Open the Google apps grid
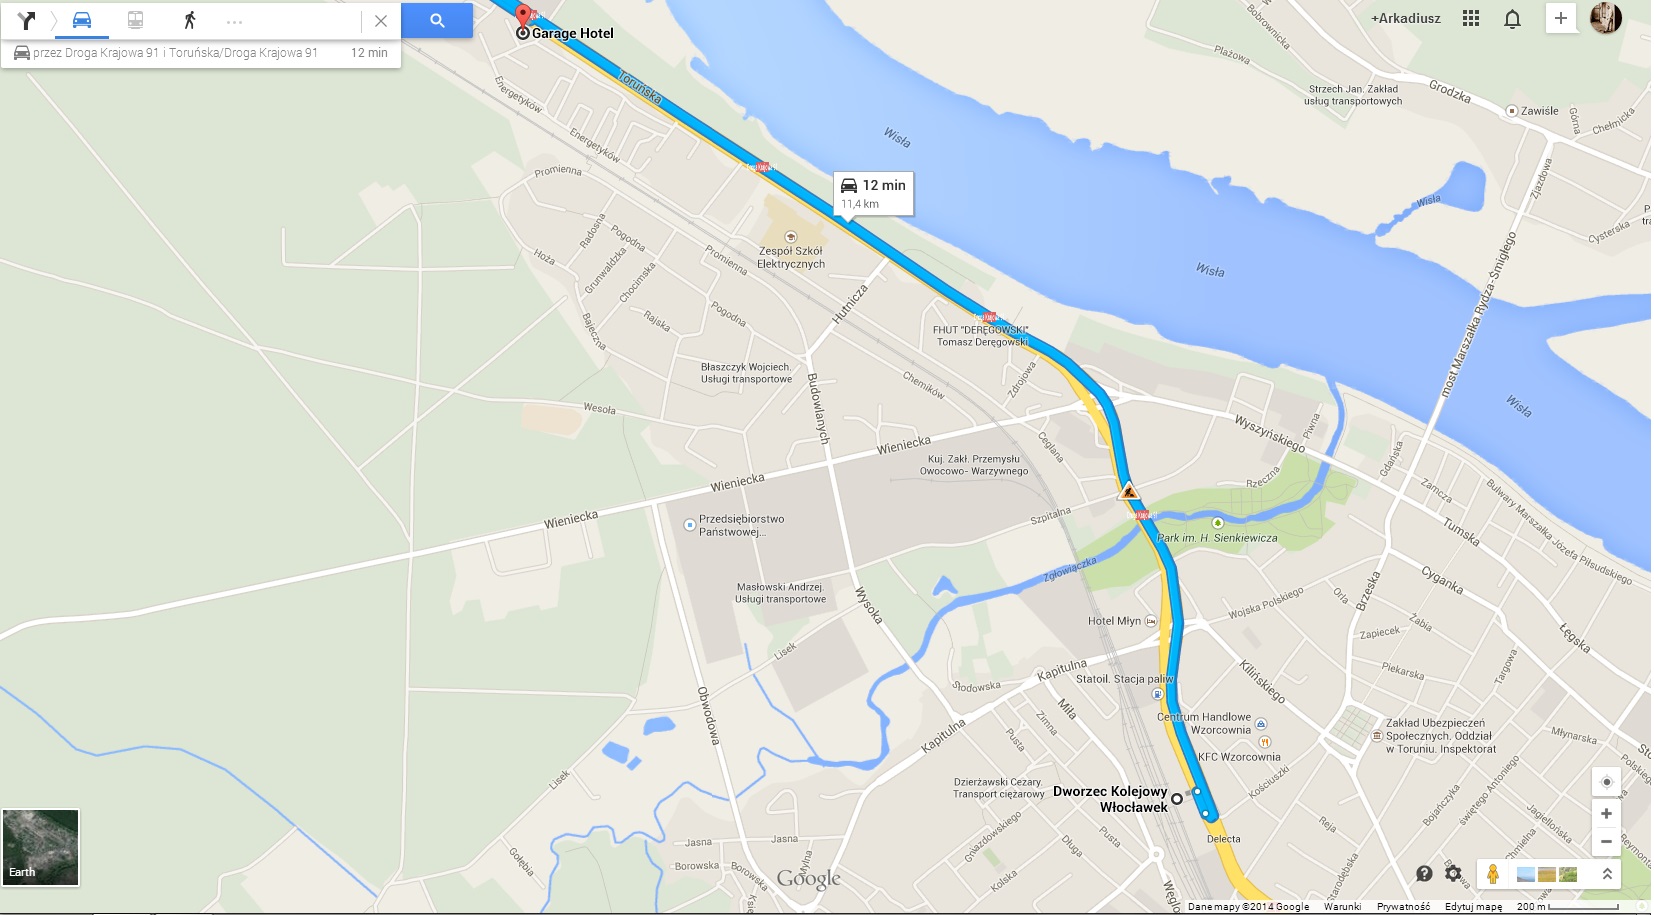Screen dimensions: 1654x915 click(x=1470, y=18)
